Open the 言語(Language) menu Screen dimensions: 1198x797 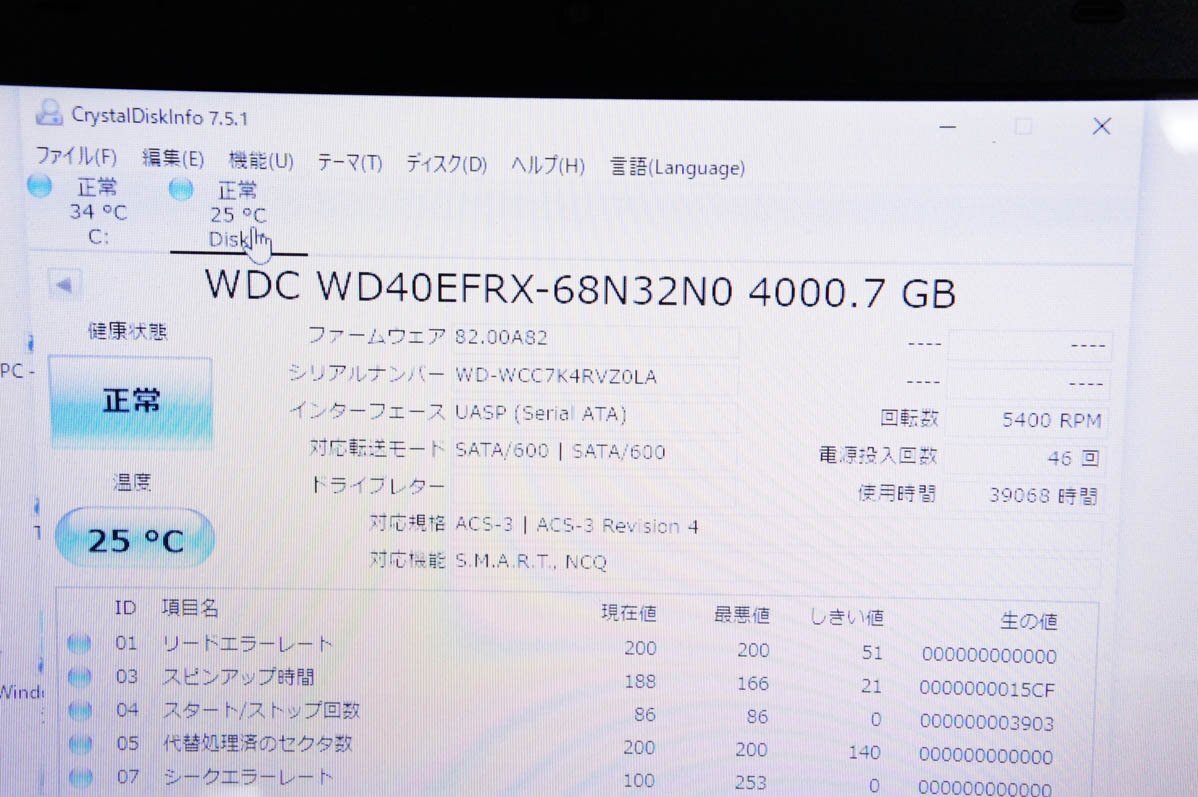click(677, 167)
